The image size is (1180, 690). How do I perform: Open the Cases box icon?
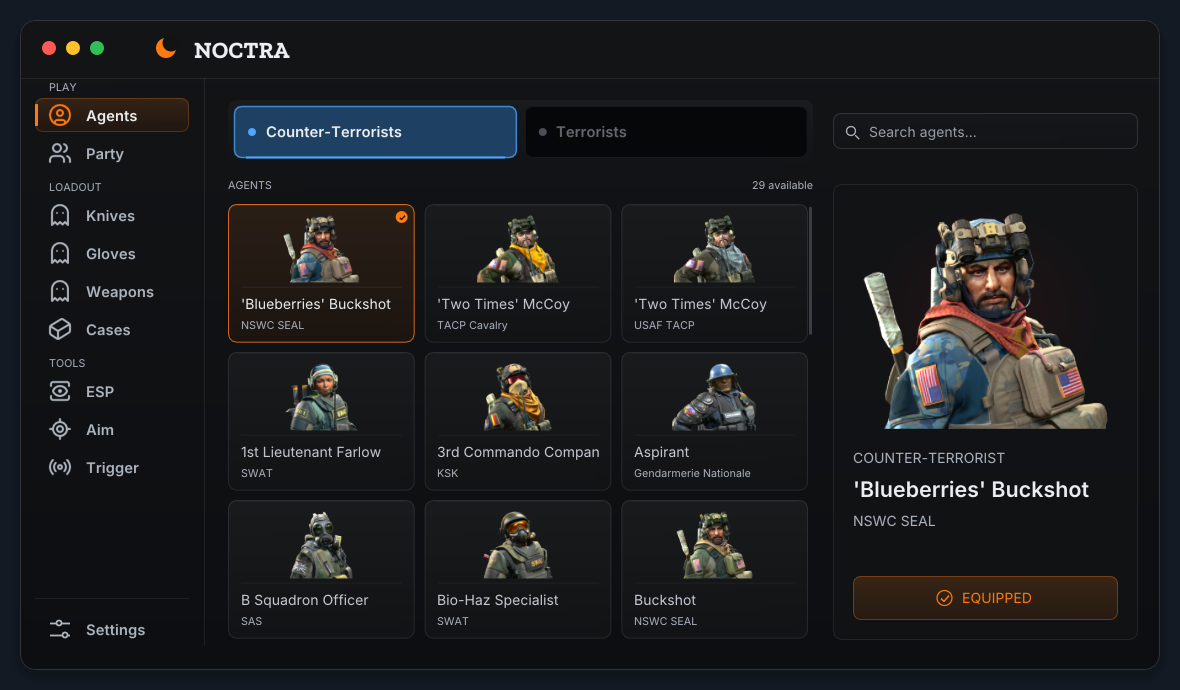point(60,330)
